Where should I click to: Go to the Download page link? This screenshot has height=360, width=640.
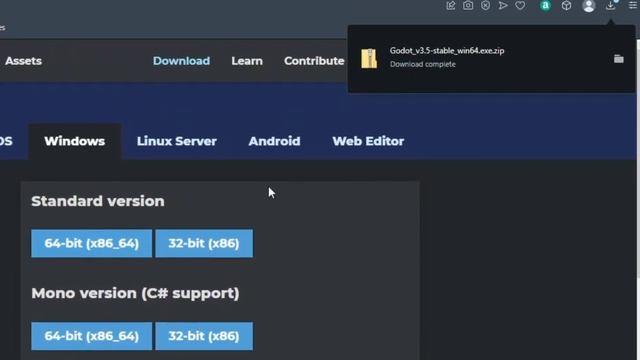181,61
